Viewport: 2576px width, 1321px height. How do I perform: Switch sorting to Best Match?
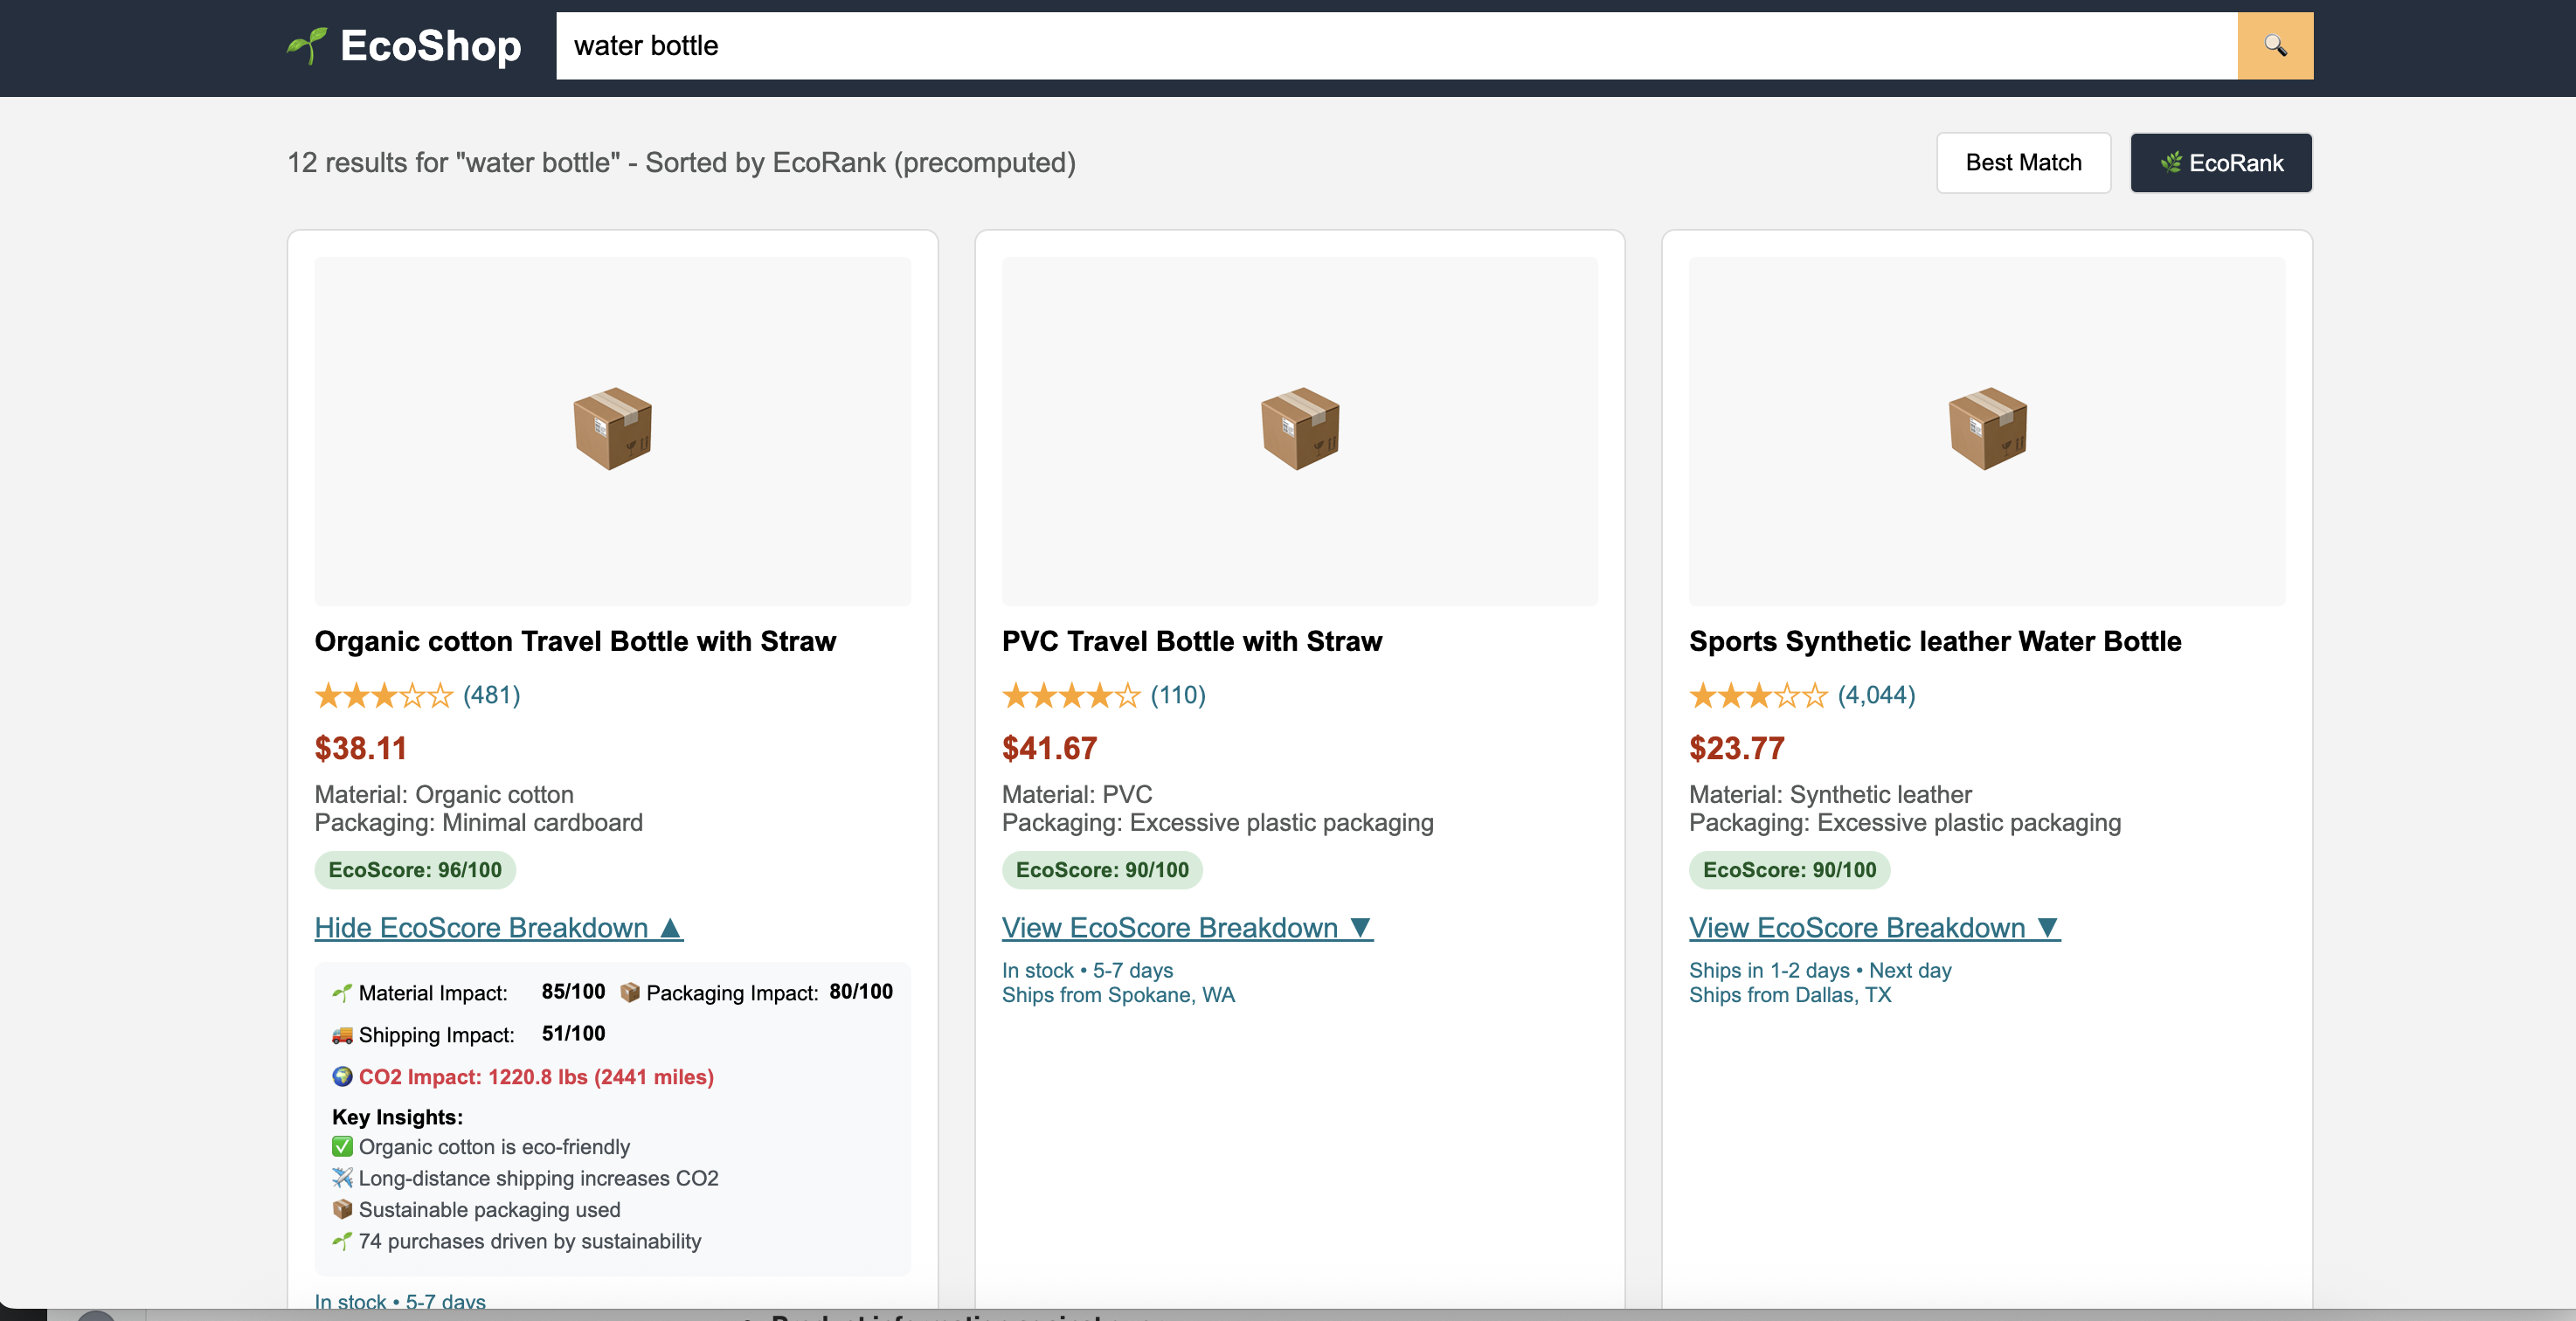pyautogui.click(x=2022, y=163)
